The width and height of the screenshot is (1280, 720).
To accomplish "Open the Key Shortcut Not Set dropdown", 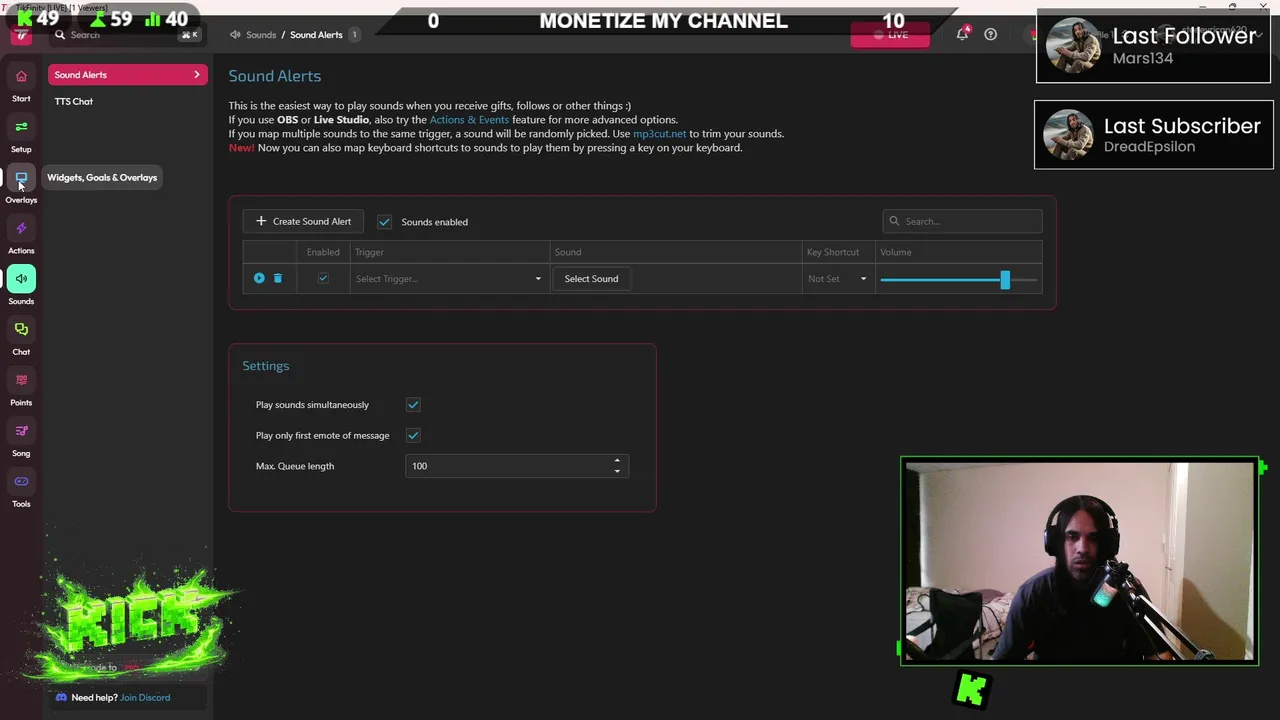I will pos(837,279).
